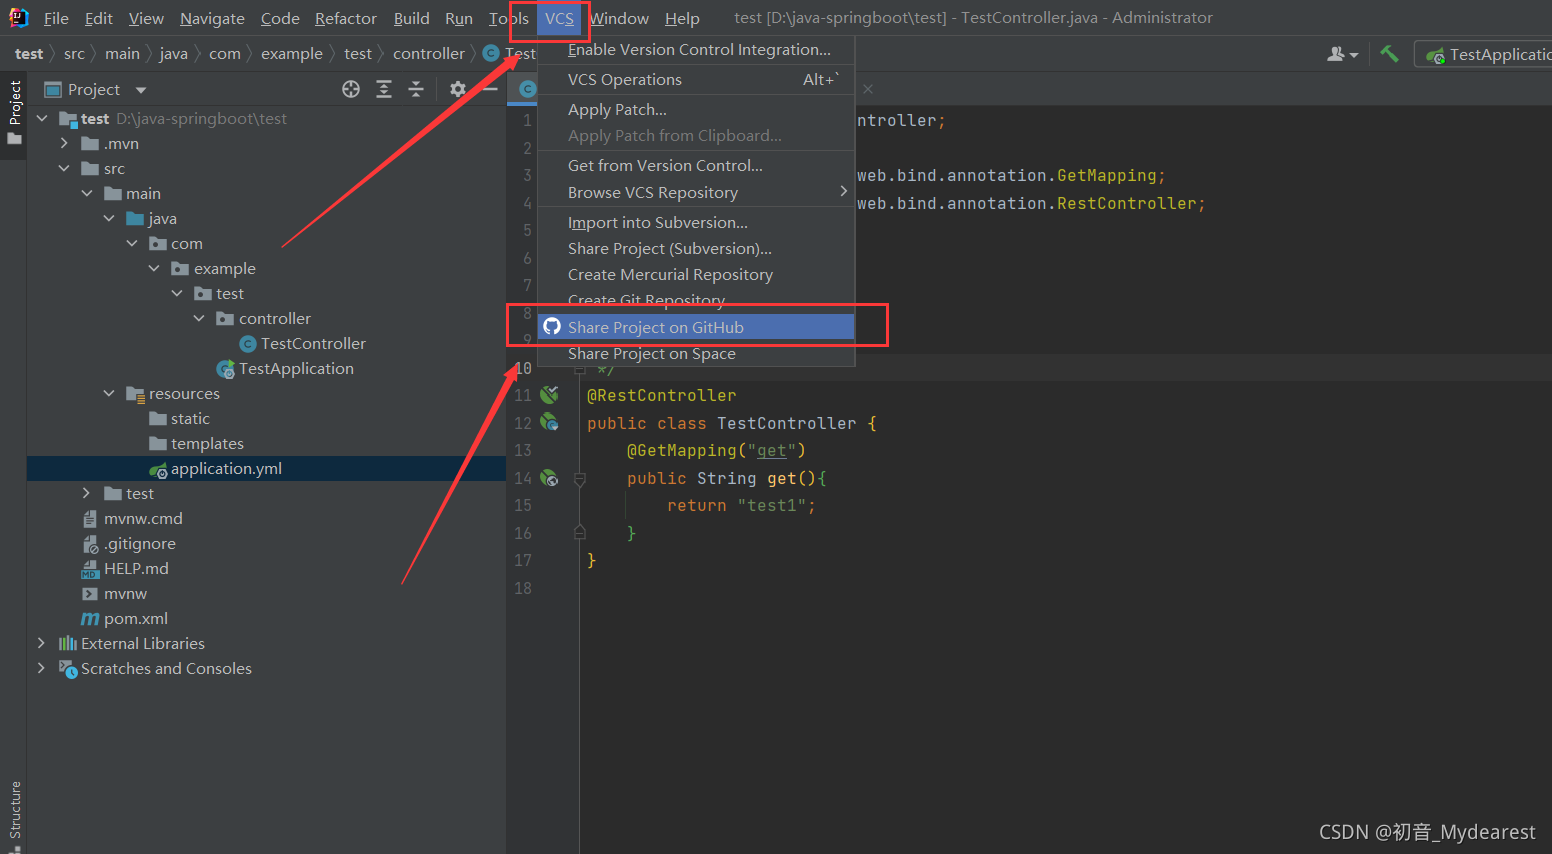Open the Project tool window side tab
Screen dimensions: 1552x854
click(x=14, y=112)
